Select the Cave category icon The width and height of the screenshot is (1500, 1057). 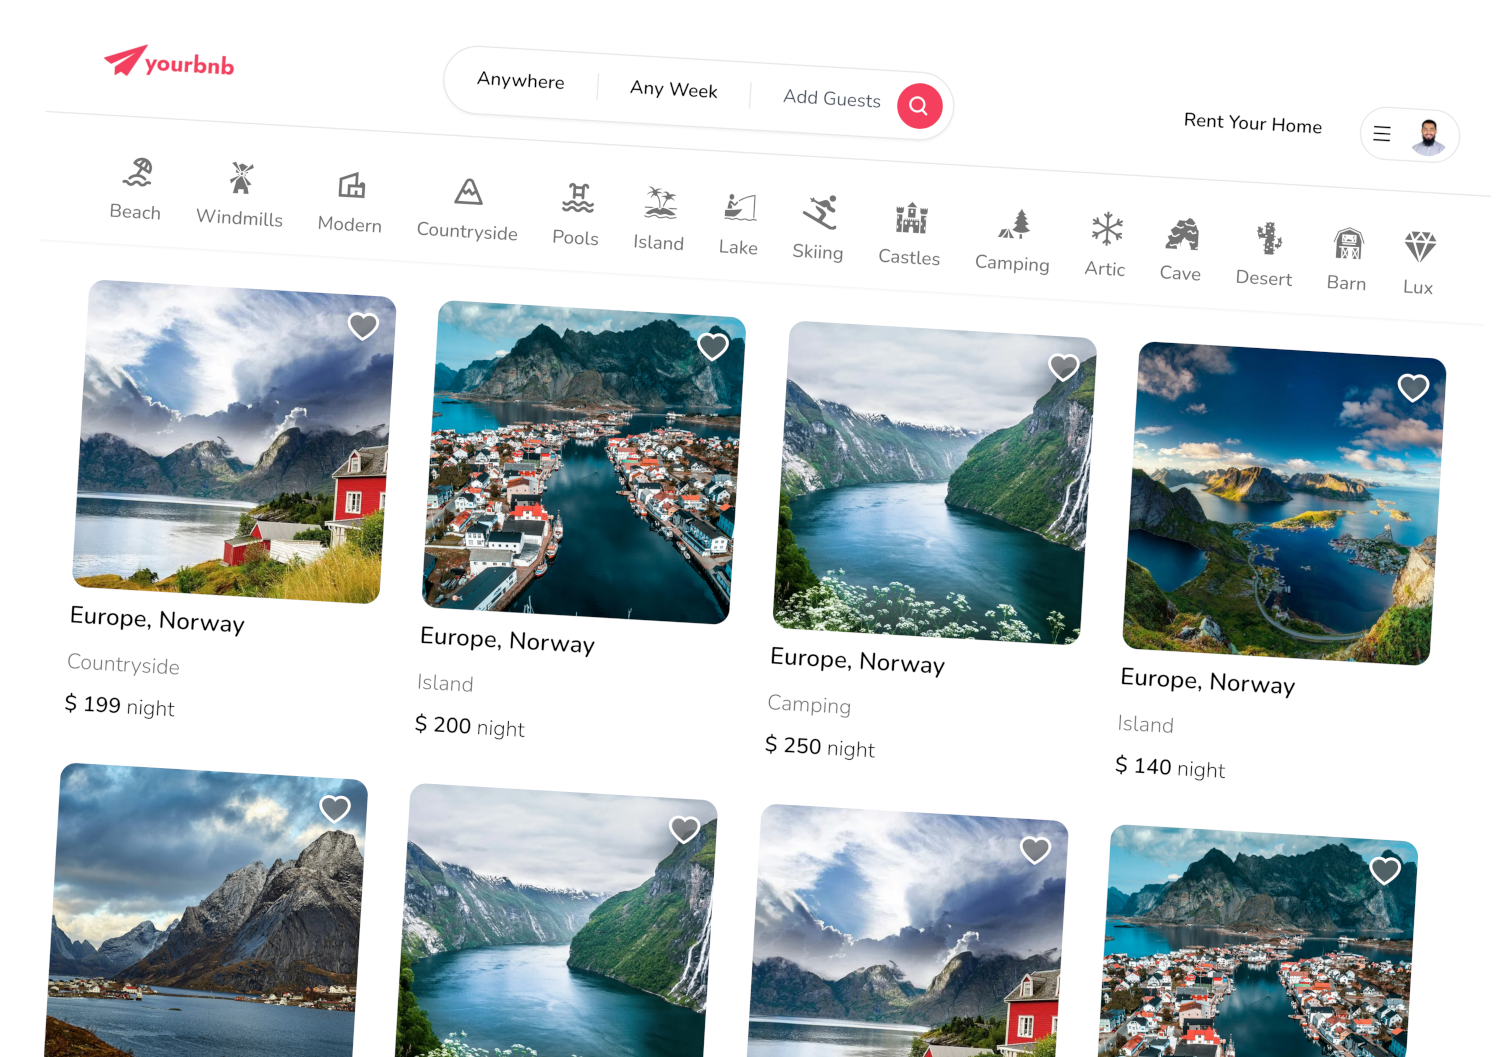pyautogui.click(x=1182, y=234)
